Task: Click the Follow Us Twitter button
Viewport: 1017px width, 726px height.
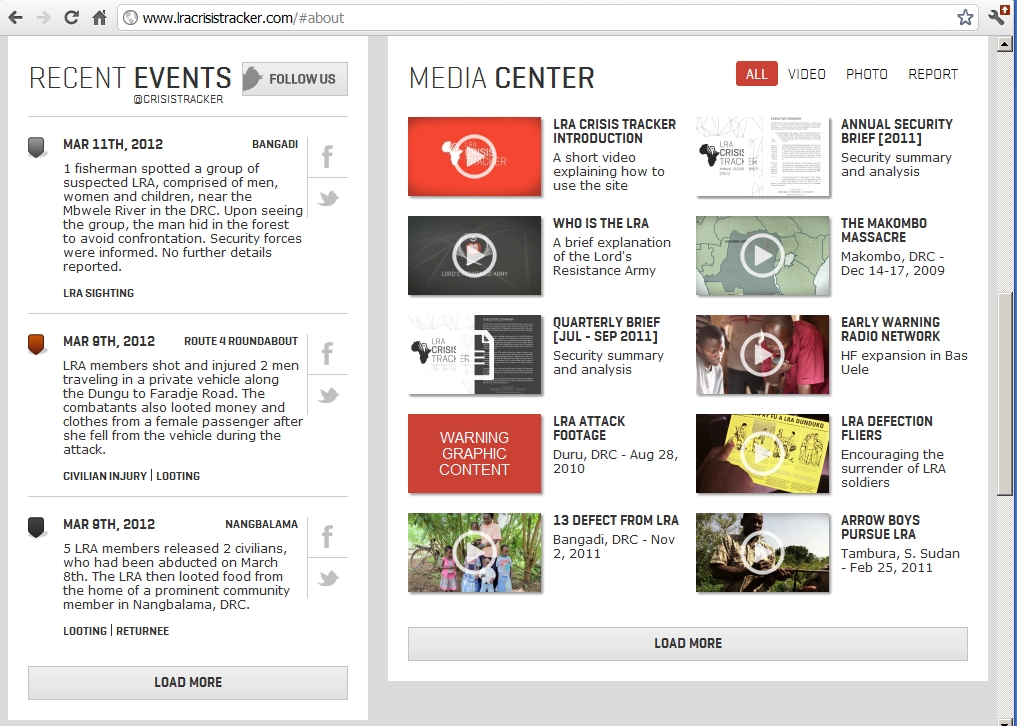Action: [x=295, y=79]
